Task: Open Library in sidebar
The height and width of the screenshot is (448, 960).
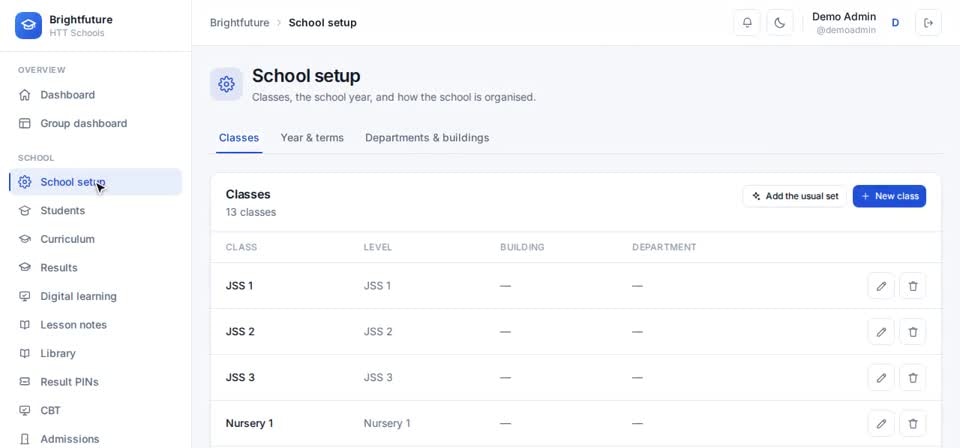Action: [96, 353]
